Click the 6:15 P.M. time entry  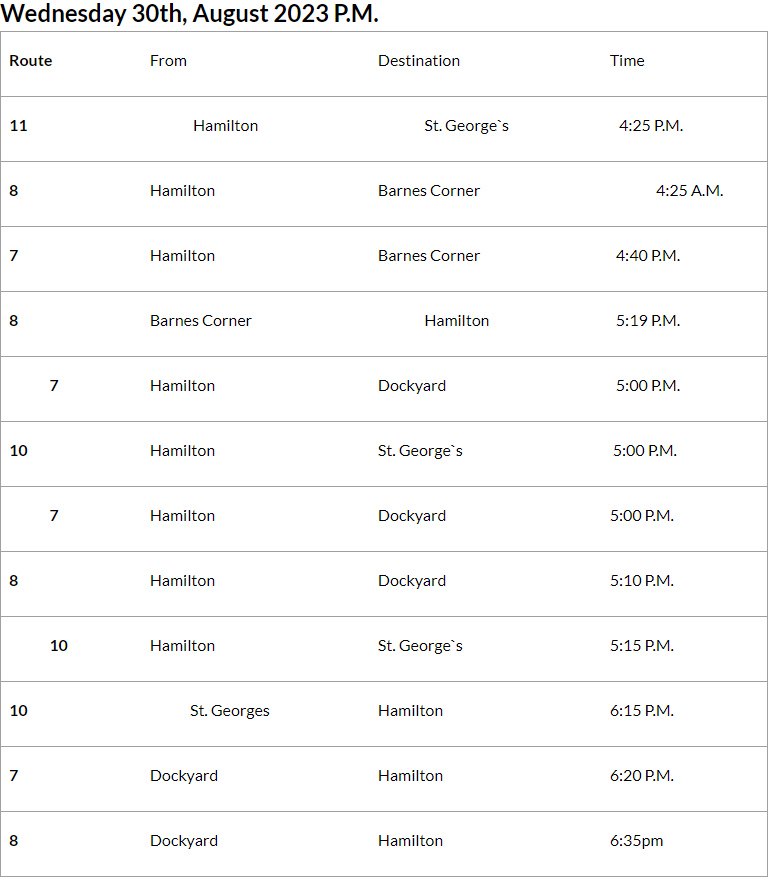[642, 711]
